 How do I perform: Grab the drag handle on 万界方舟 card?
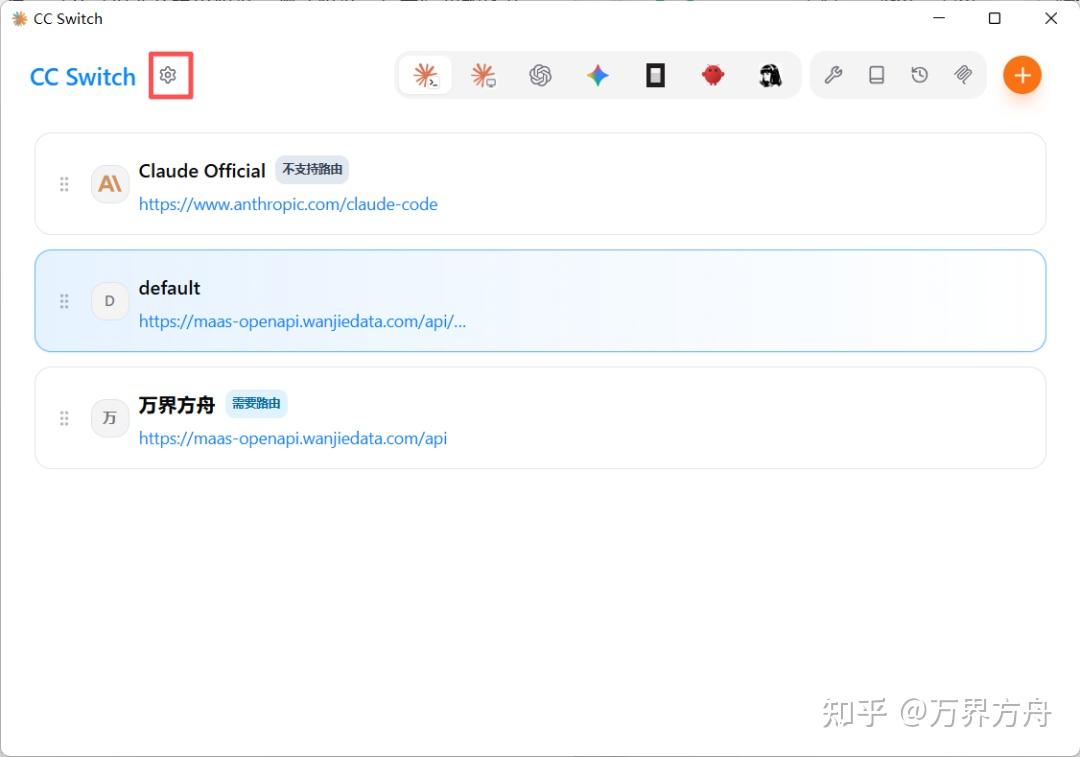[64, 418]
